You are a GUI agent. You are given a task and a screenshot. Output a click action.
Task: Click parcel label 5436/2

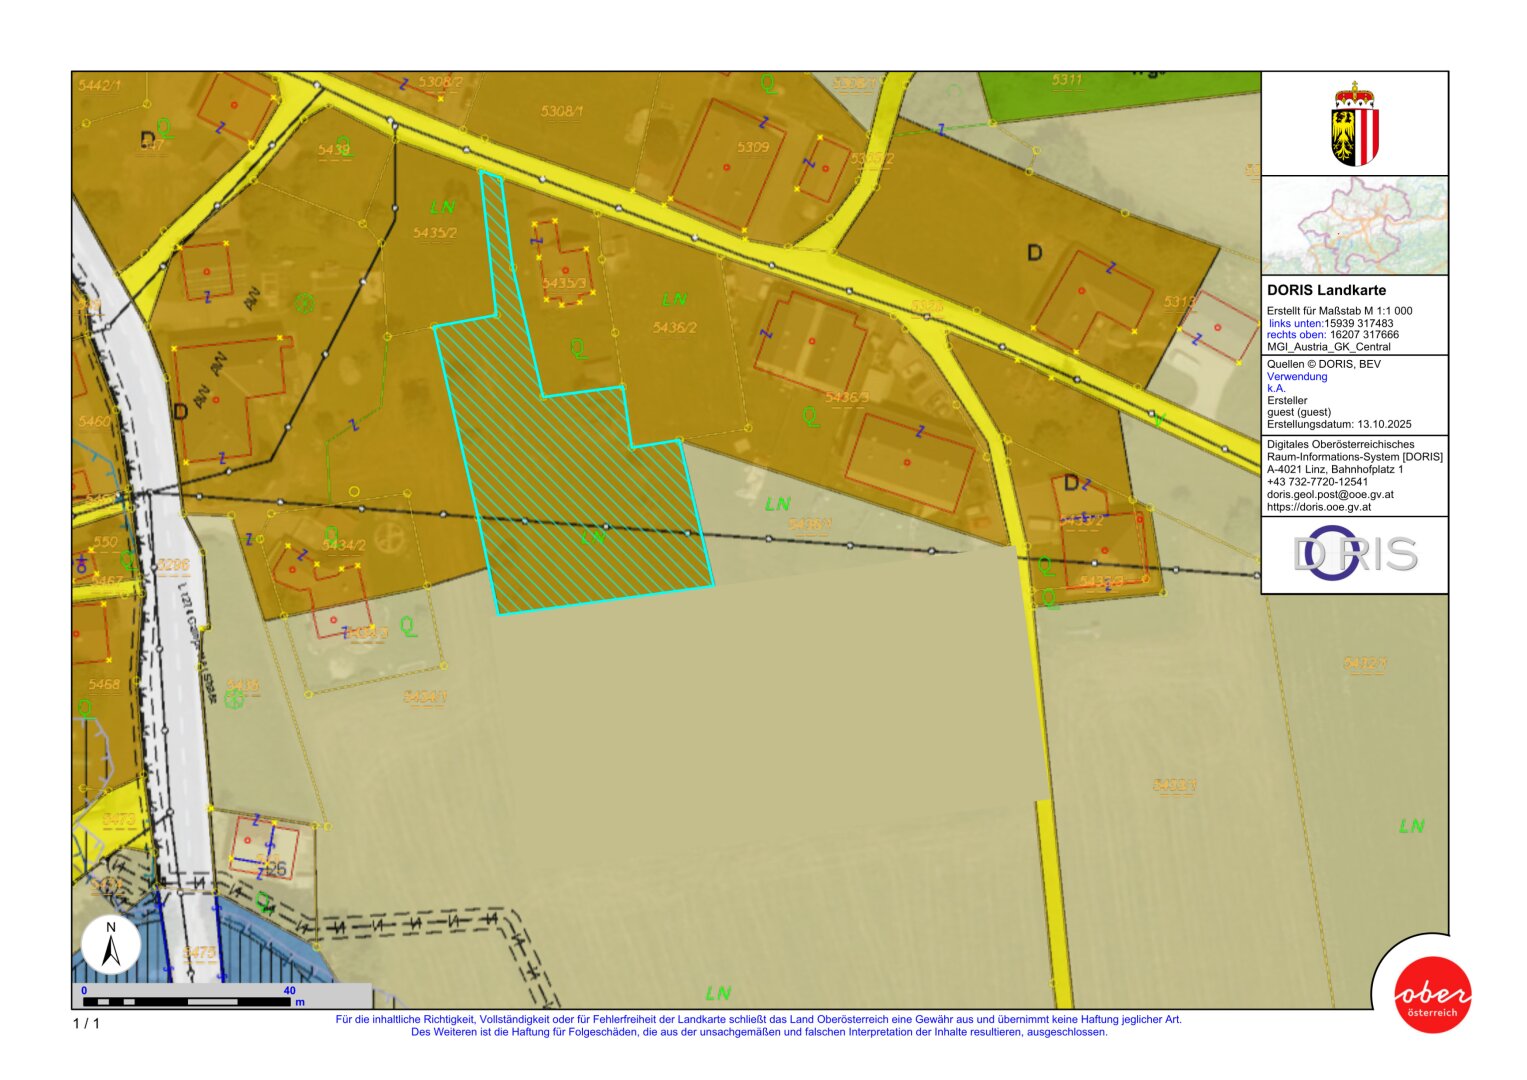coord(674,327)
